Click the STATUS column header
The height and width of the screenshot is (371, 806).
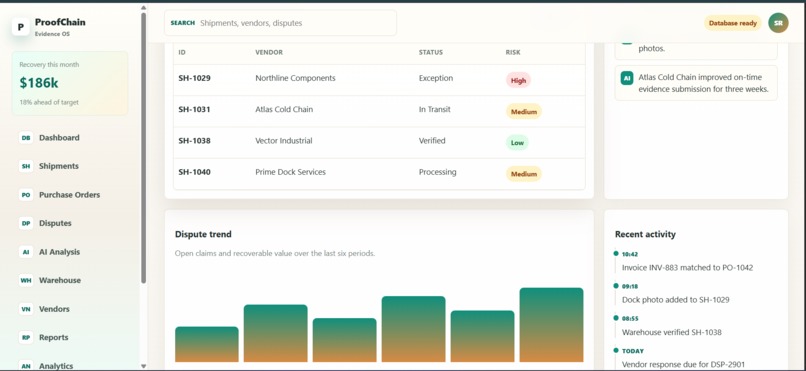431,52
